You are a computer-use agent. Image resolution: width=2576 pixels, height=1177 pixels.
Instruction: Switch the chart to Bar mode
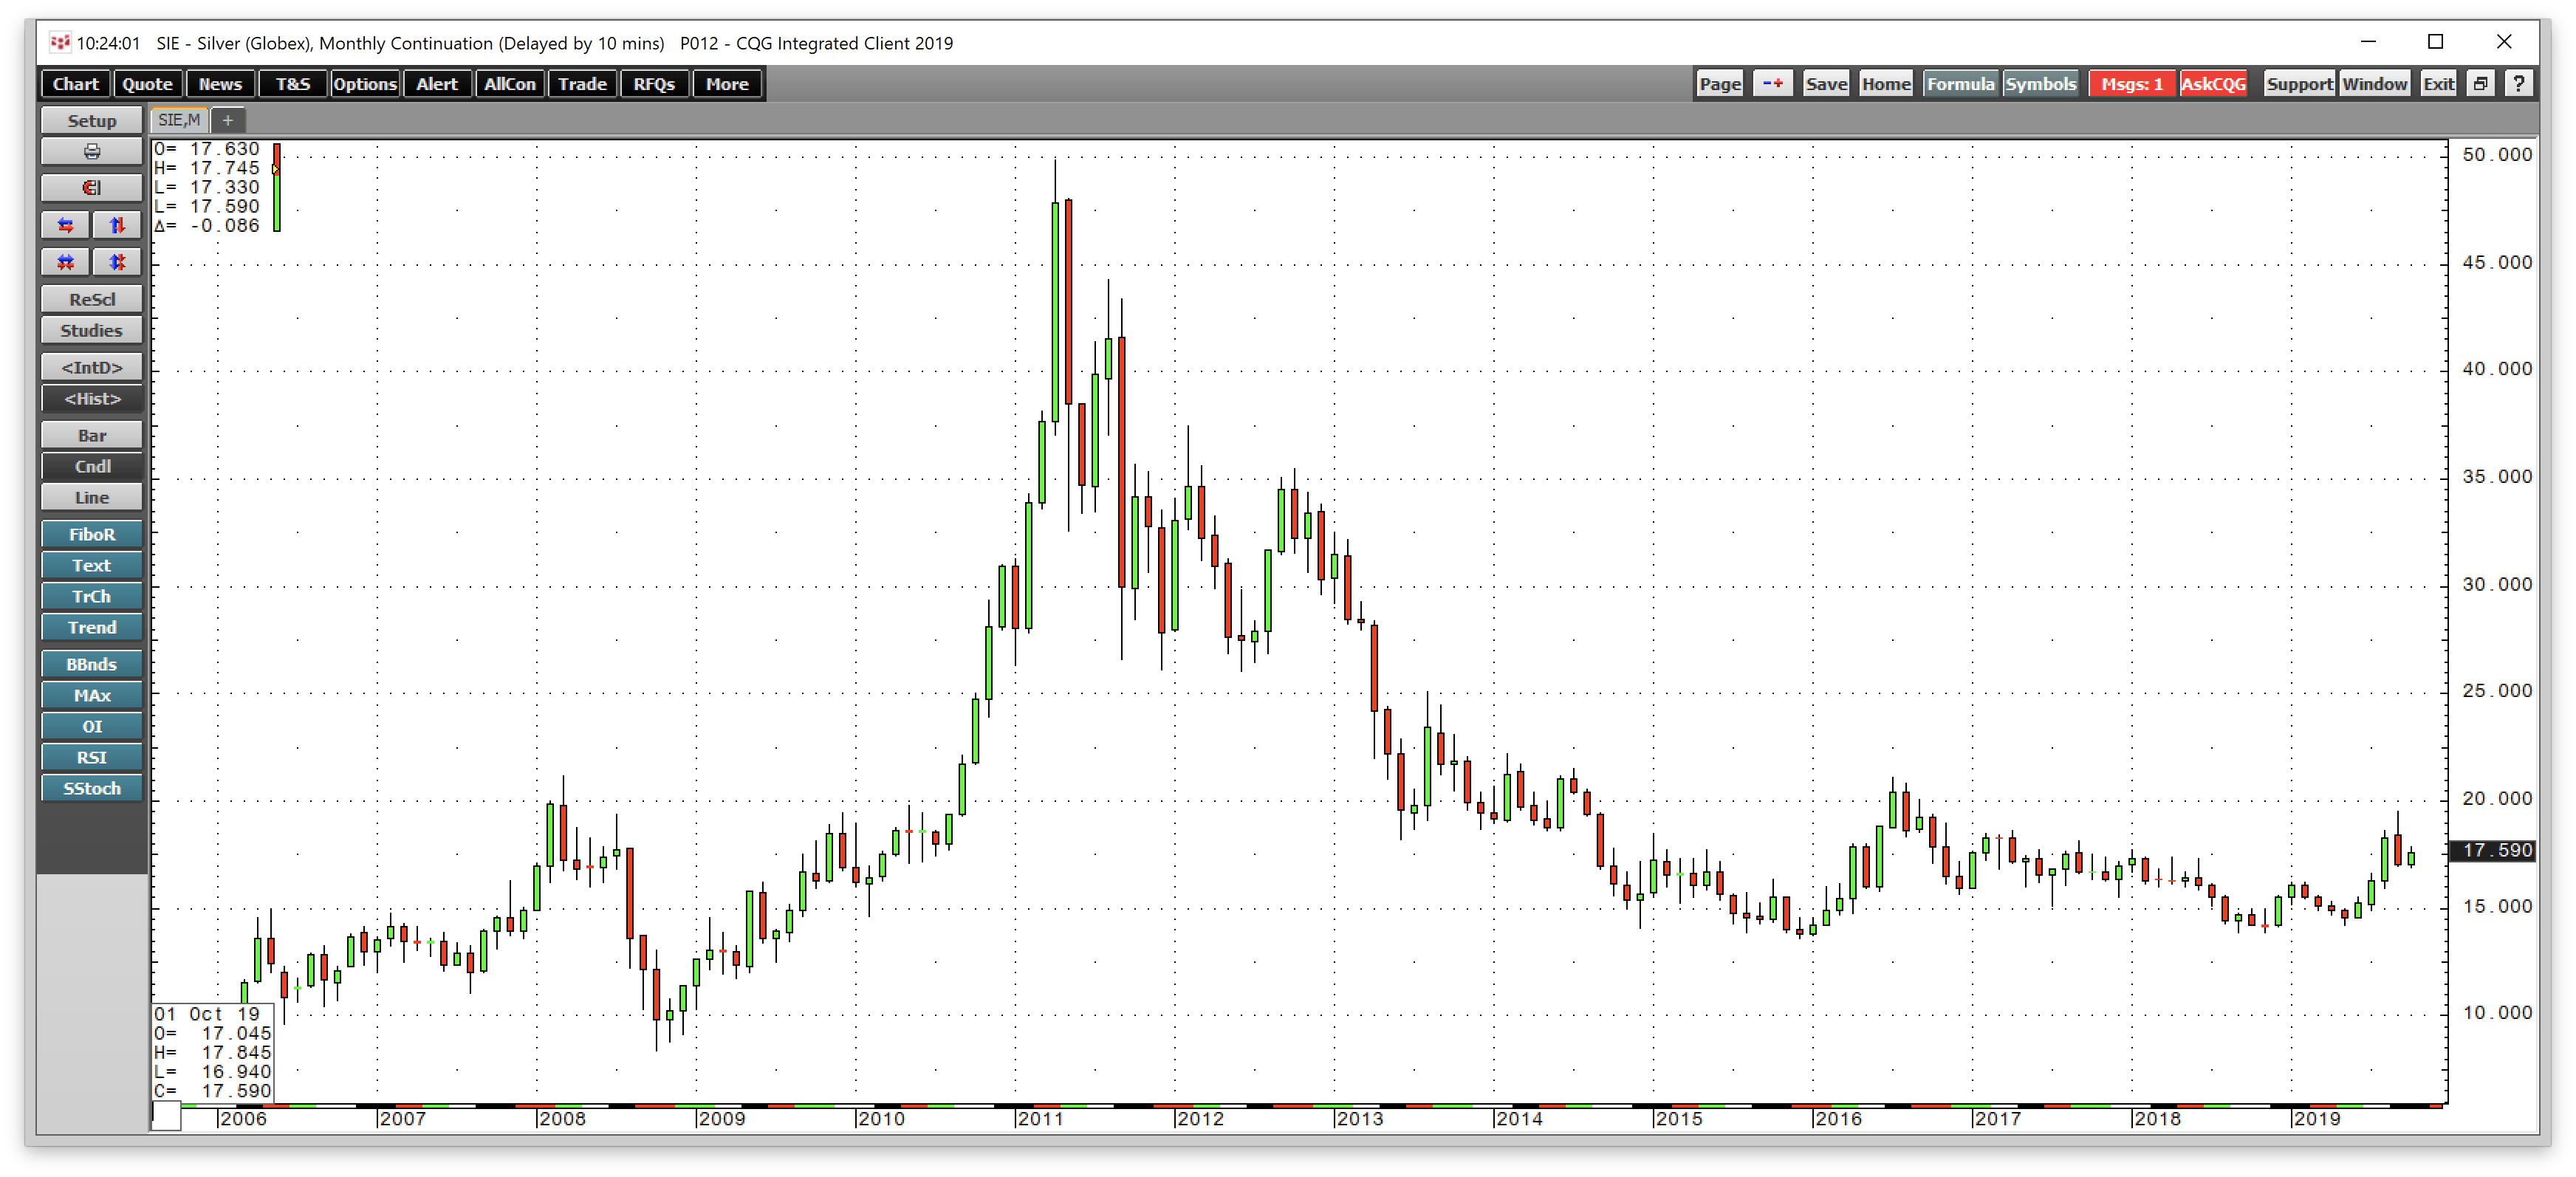(x=91, y=435)
